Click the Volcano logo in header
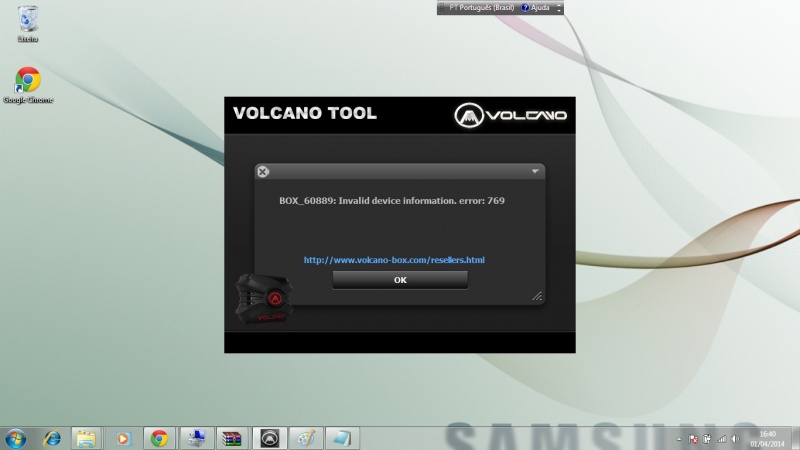 [x=510, y=115]
